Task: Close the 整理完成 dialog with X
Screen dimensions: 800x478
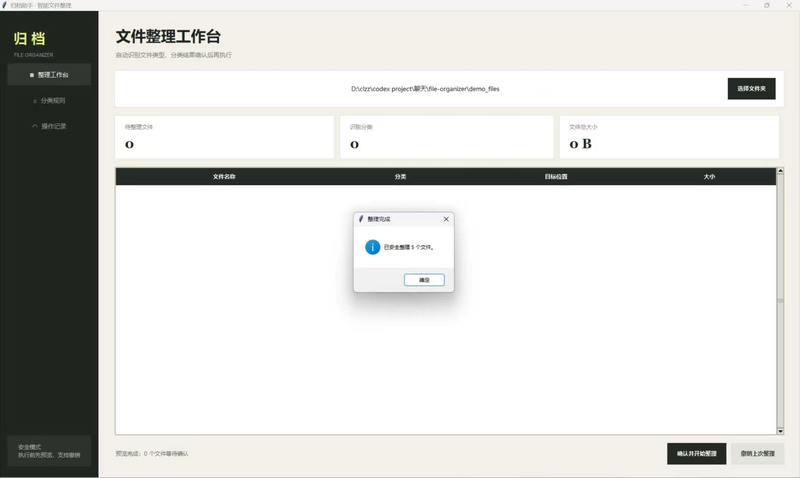Action: 446,219
